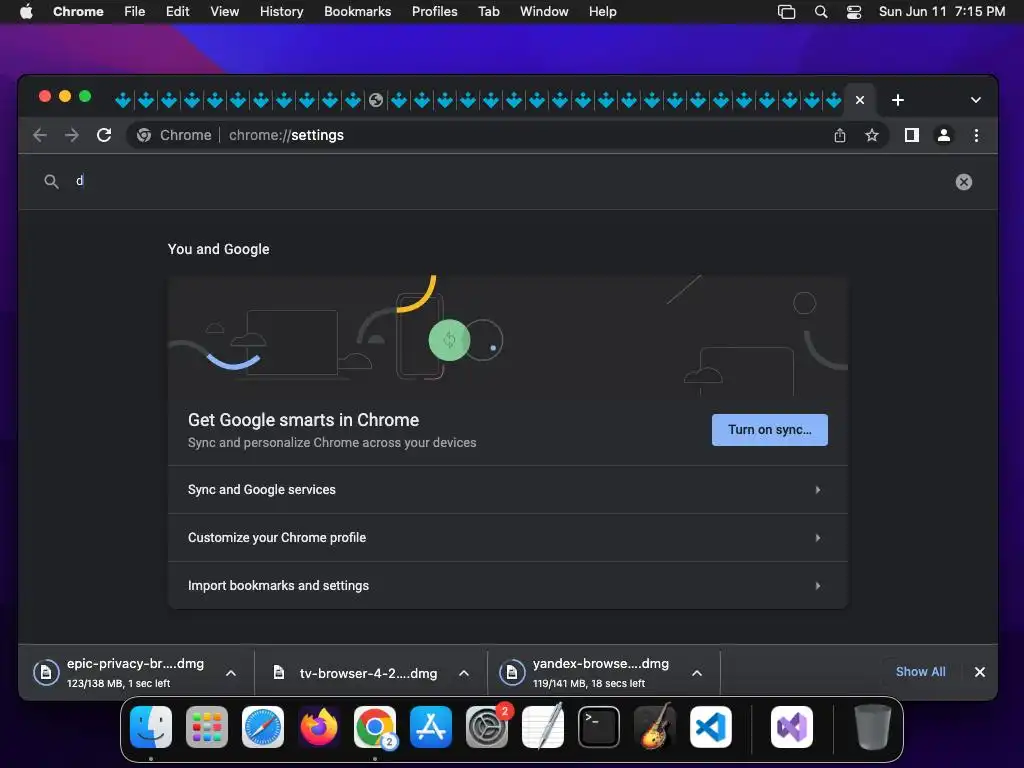Open Visual Studio purple icon in Dock
Screen dimensions: 1024x768
(792, 727)
